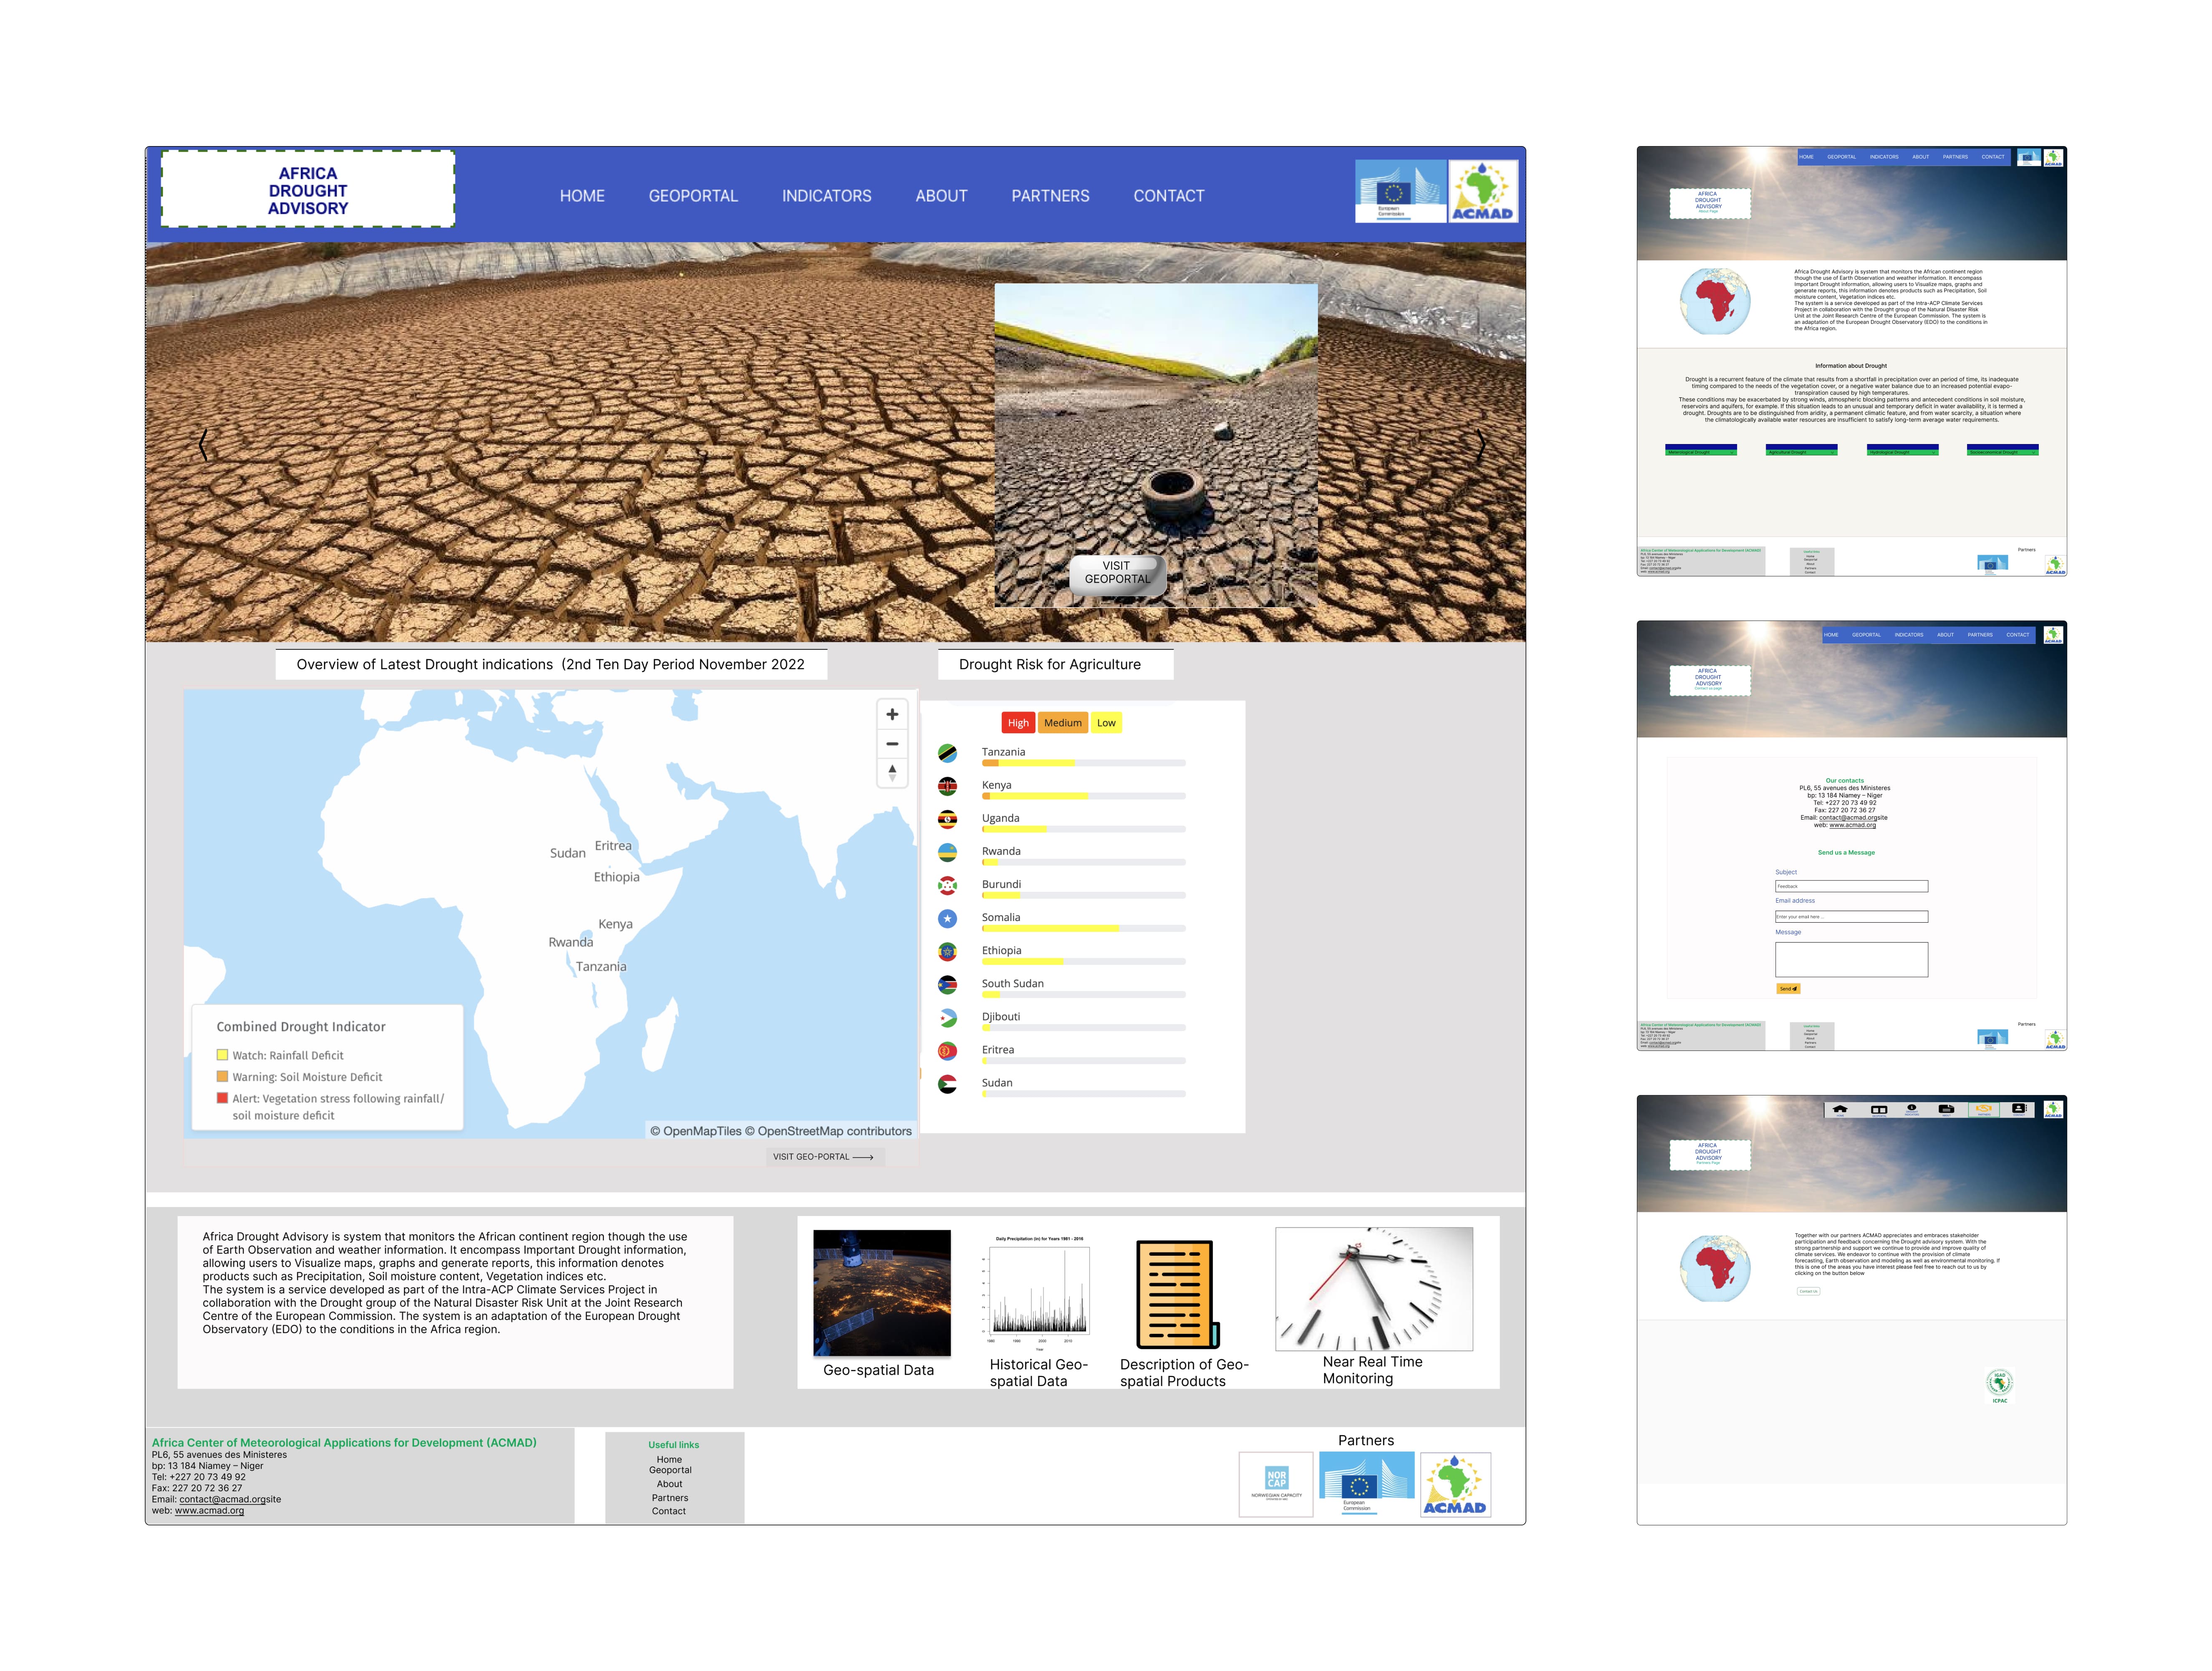
Task: Click the Rwanda flag icon
Action: click(947, 852)
